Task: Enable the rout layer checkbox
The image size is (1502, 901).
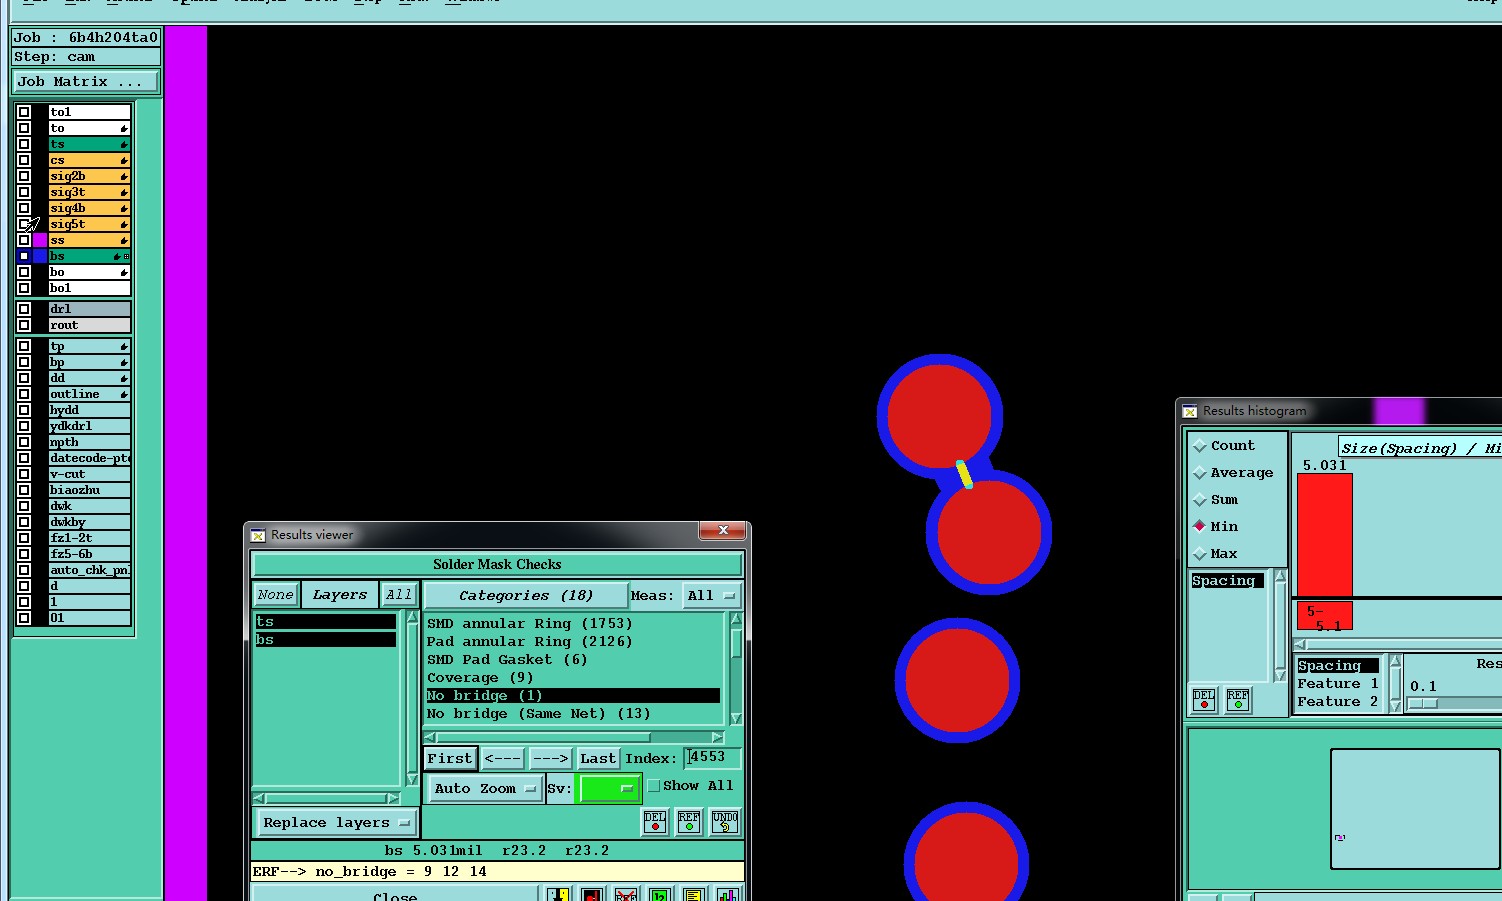Action: pyautogui.click(x=24, y=325)
